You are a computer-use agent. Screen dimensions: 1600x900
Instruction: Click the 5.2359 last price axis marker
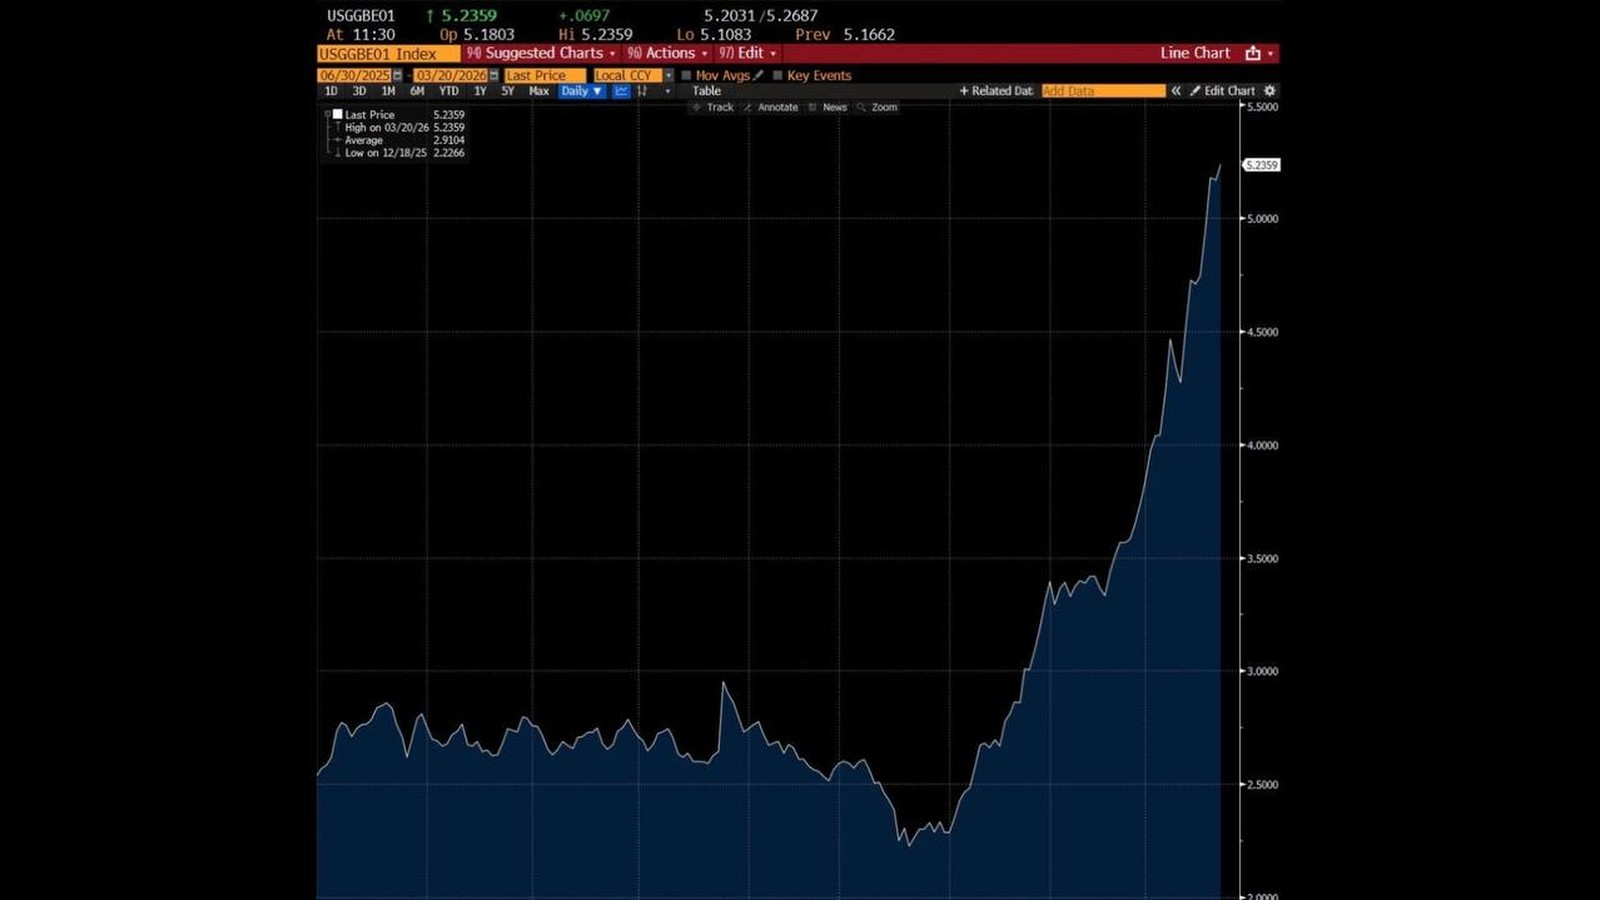pyautogui.click(x=1261, y=165)
